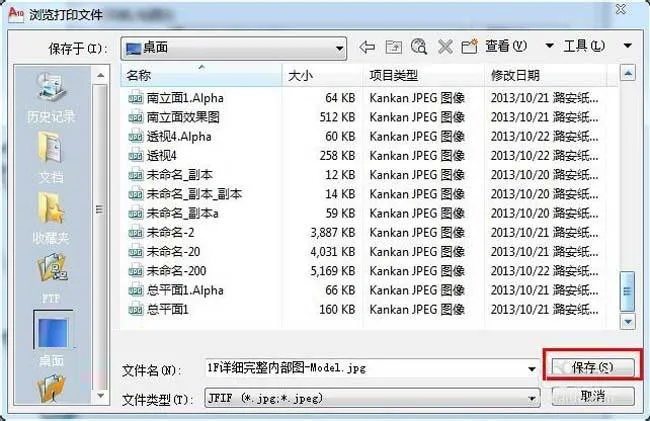
Task: Click the file icon of 南立面效果图
Action: [x=136, y=117]
